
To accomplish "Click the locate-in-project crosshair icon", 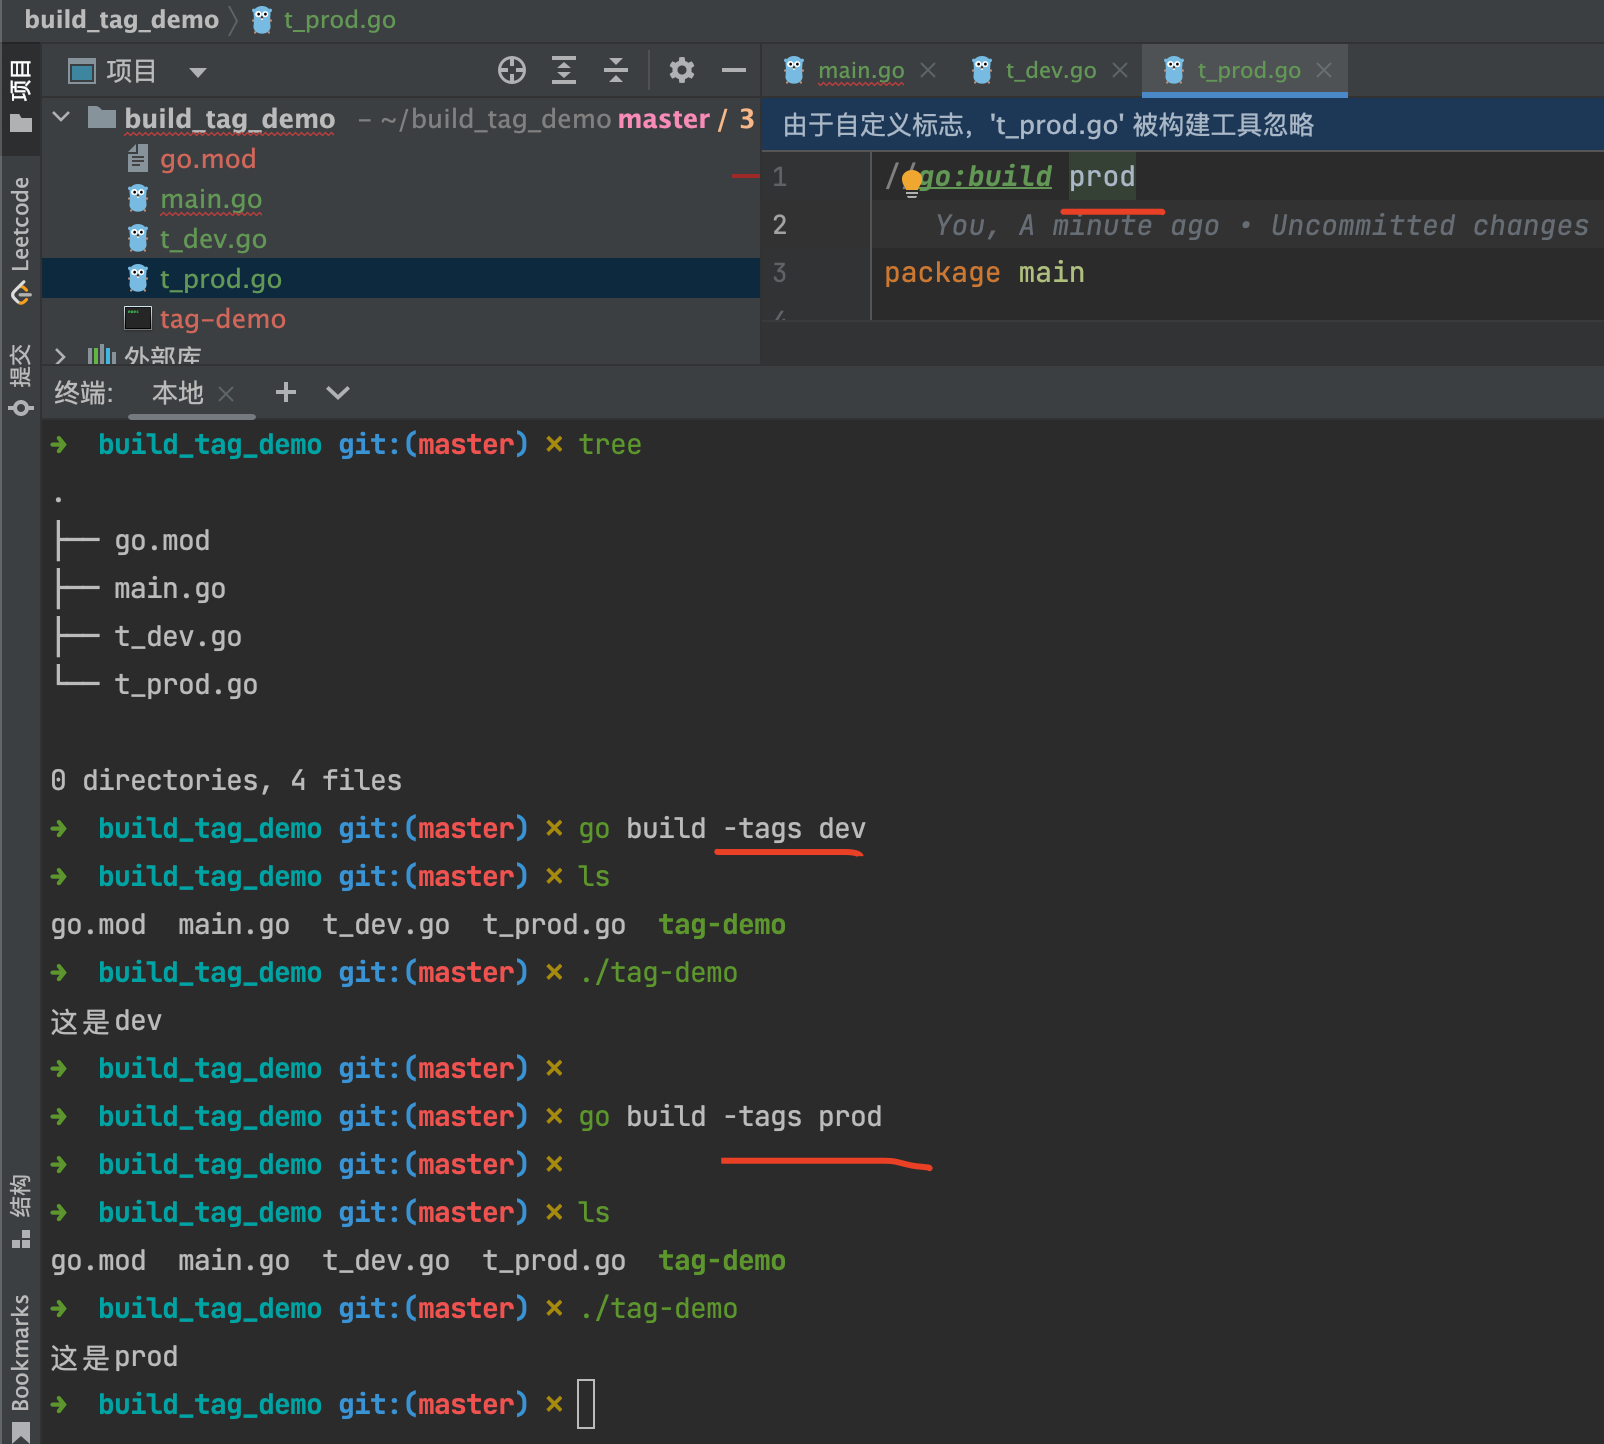I will click(511, 70).
